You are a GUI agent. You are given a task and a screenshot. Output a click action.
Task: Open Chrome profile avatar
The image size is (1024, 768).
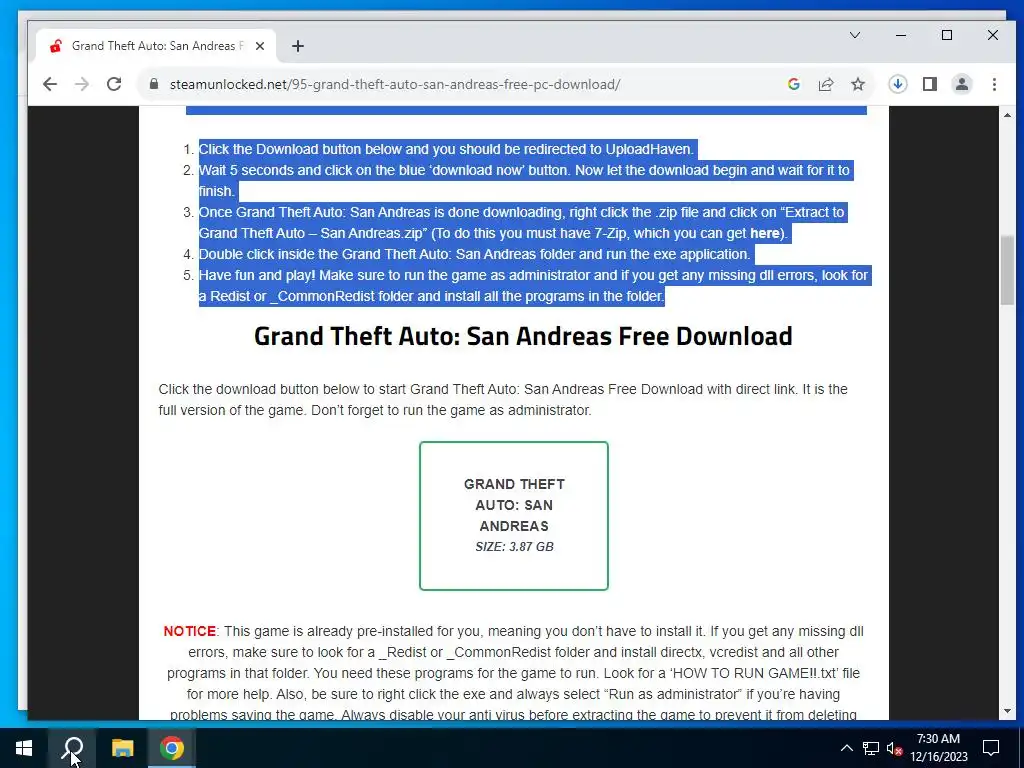961,84
